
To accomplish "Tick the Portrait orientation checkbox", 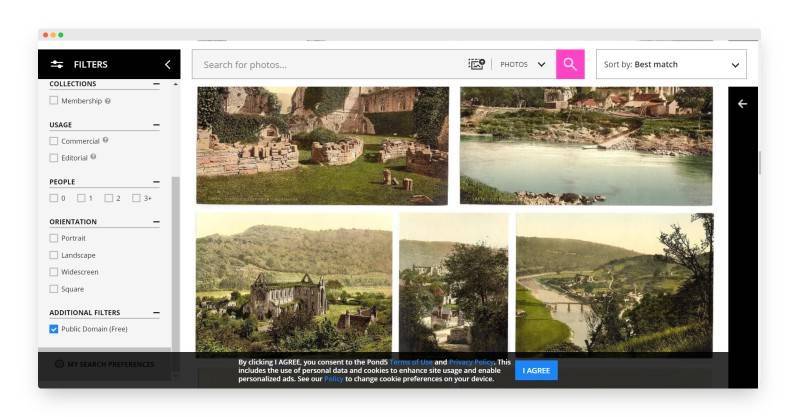I will point(54,238).
